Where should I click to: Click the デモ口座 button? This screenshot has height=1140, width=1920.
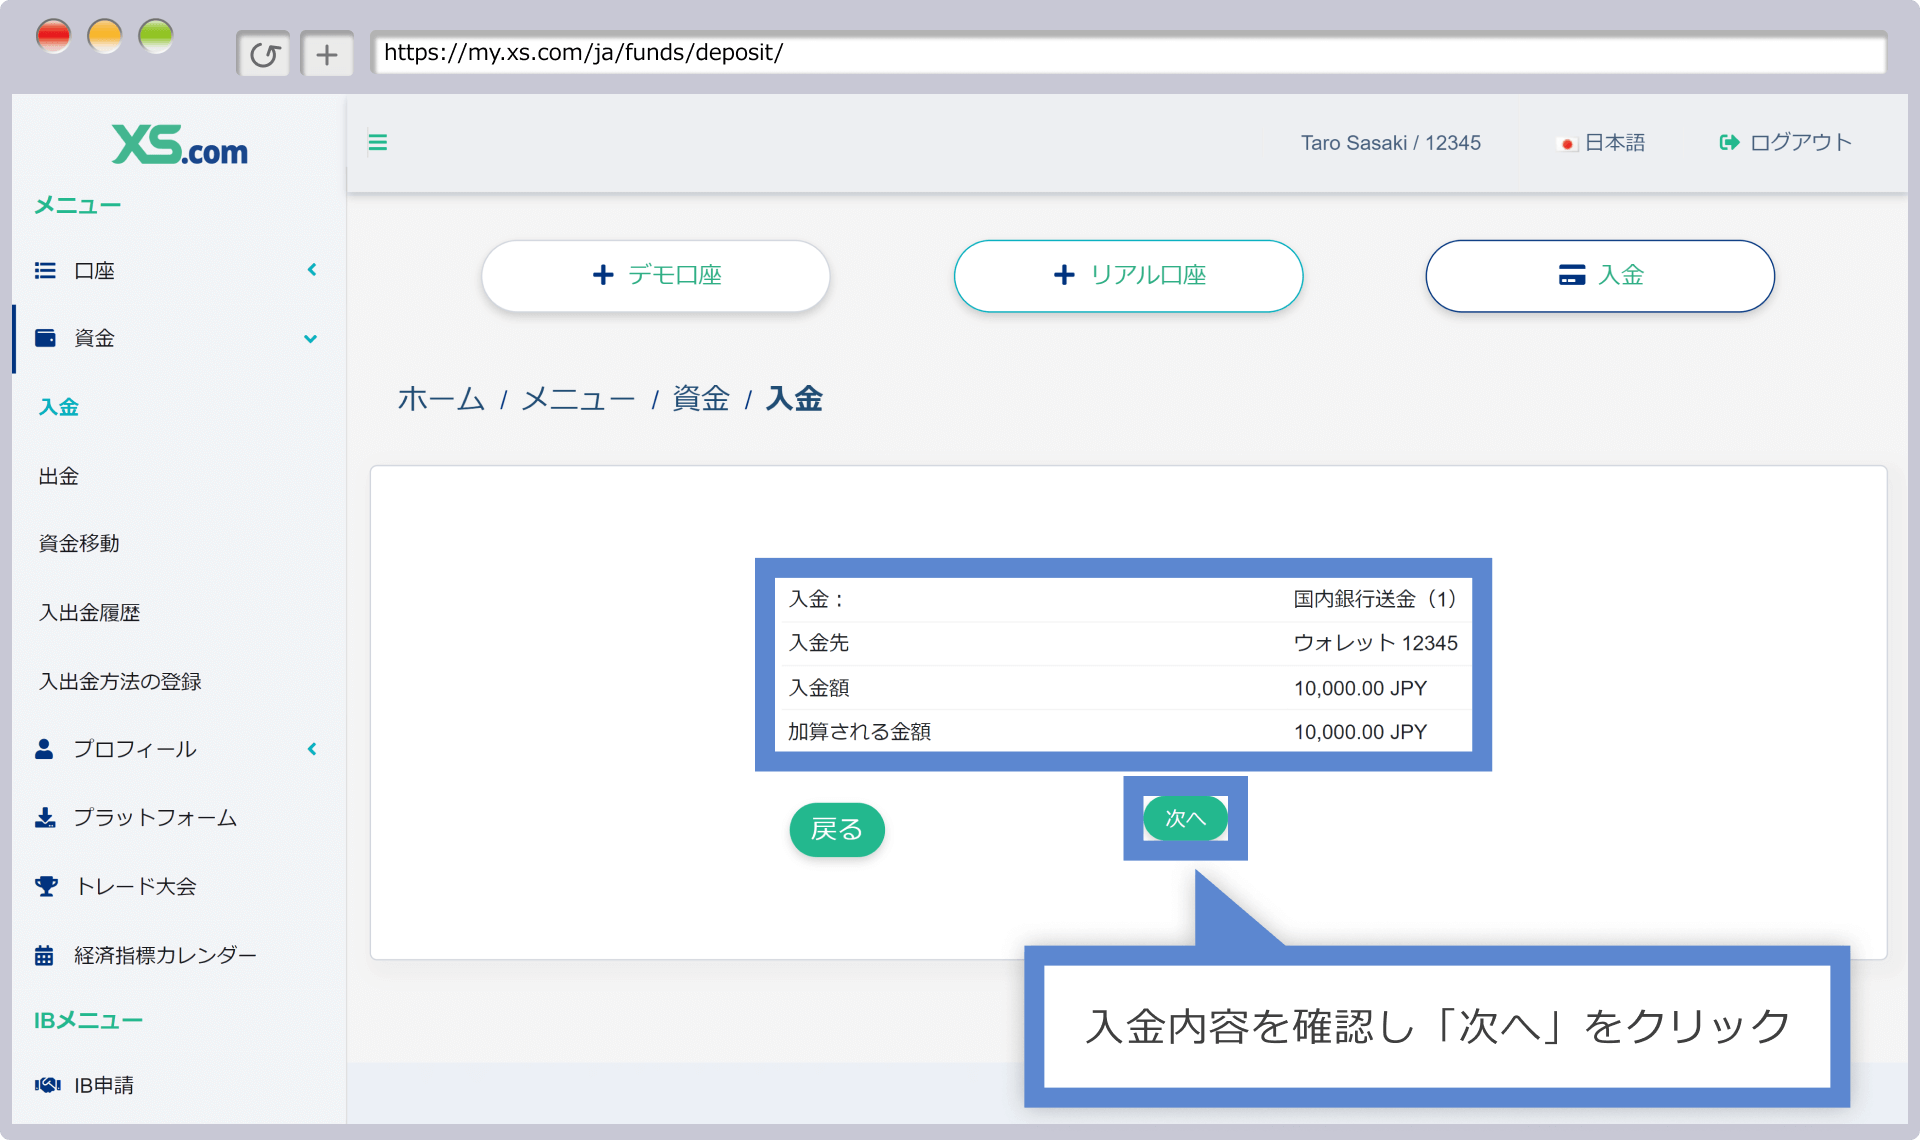tap(655, 275)
